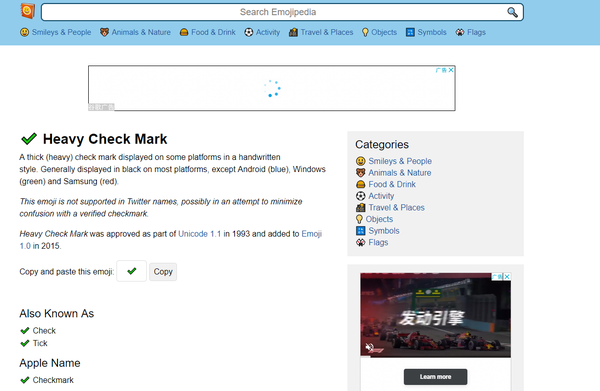This screenshot has width=600, height=391.
Task: Click the Emojipedia logo icon
Action: pyautogui.click(x=28, y=11)
